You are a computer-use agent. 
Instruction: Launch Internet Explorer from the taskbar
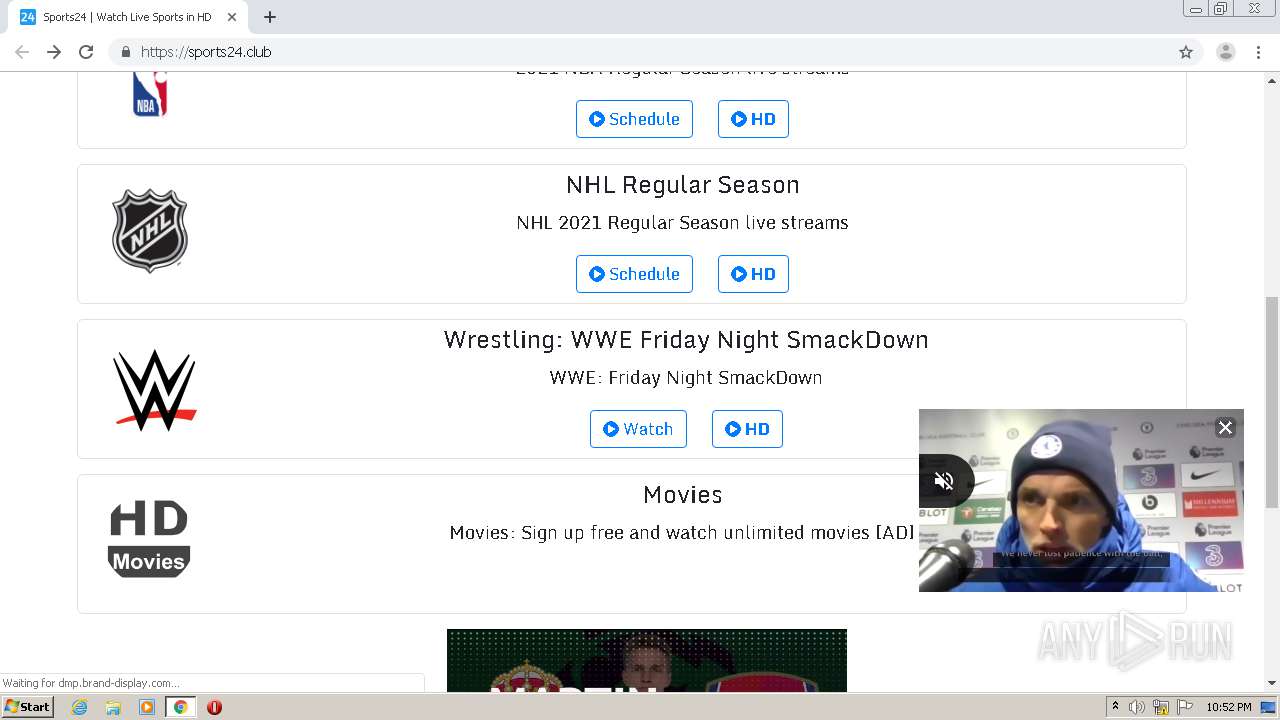coord(80,707)
